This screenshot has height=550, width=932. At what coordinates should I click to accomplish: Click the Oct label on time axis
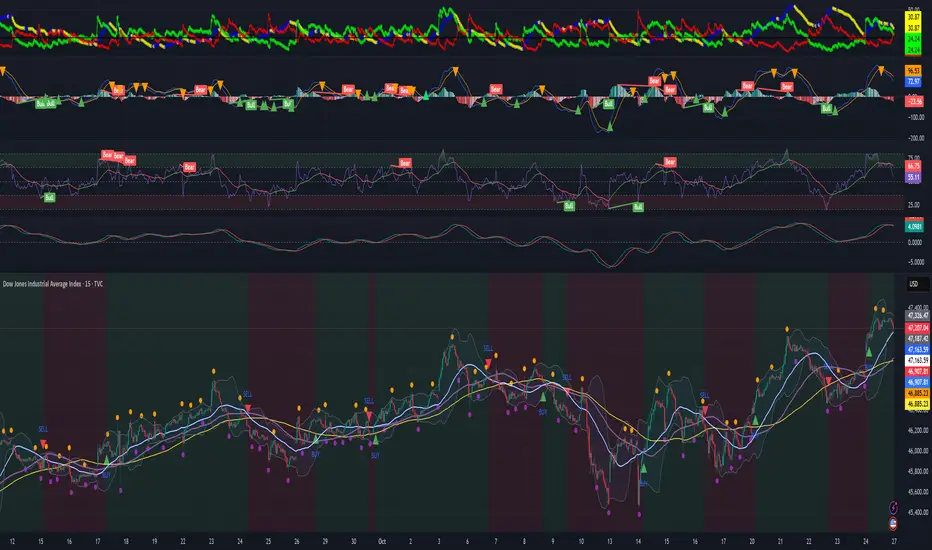[x=382, y=541]
